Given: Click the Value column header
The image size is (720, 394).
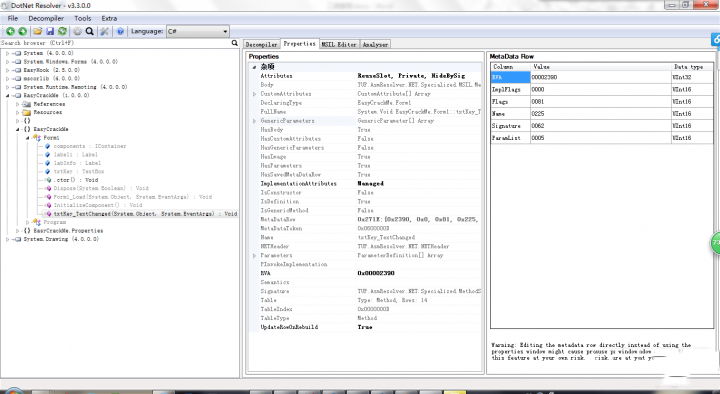Looking at the screenshot, I should [x=601, y=67].
